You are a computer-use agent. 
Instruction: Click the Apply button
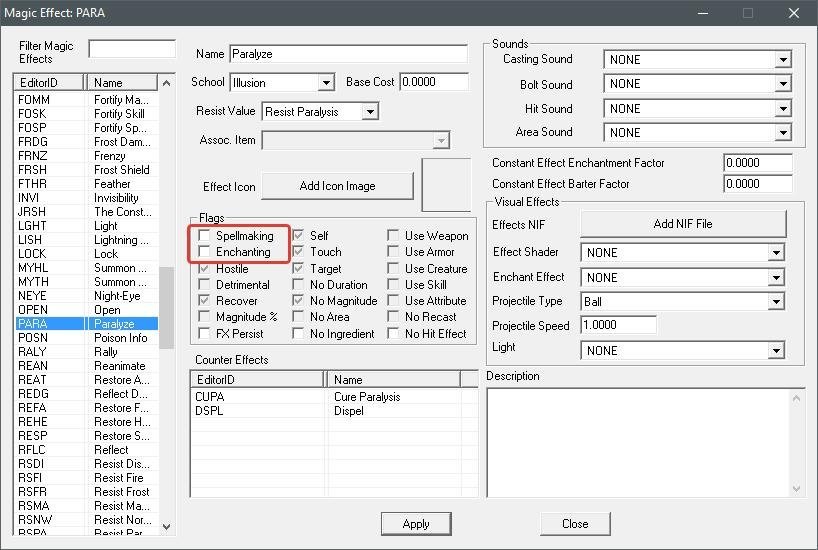[415, 524]
